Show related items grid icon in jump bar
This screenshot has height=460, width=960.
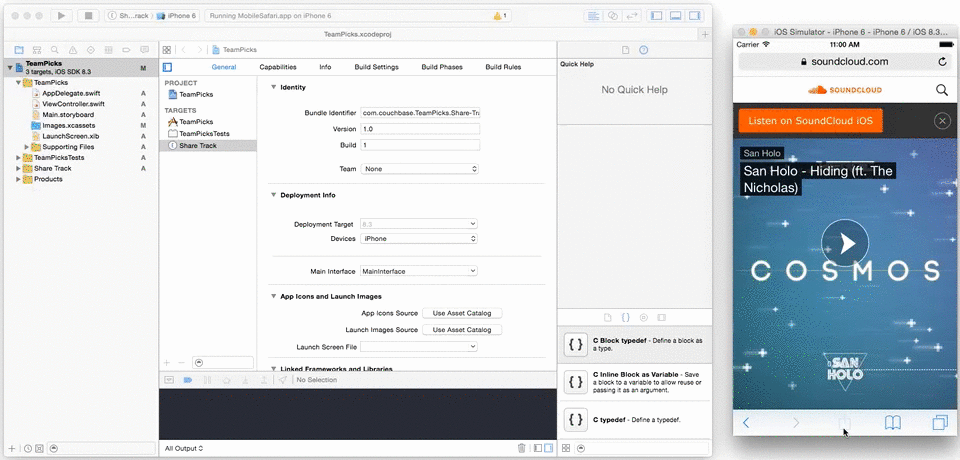(167, 50)
